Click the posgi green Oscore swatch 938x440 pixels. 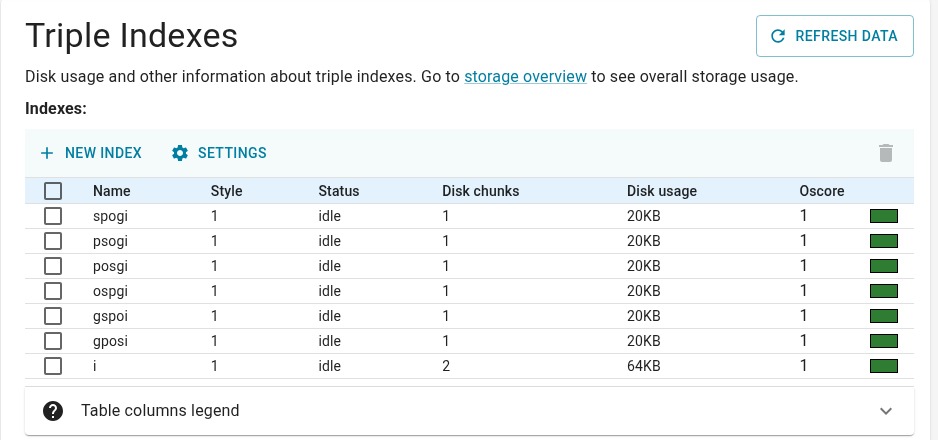coord(884,266)
